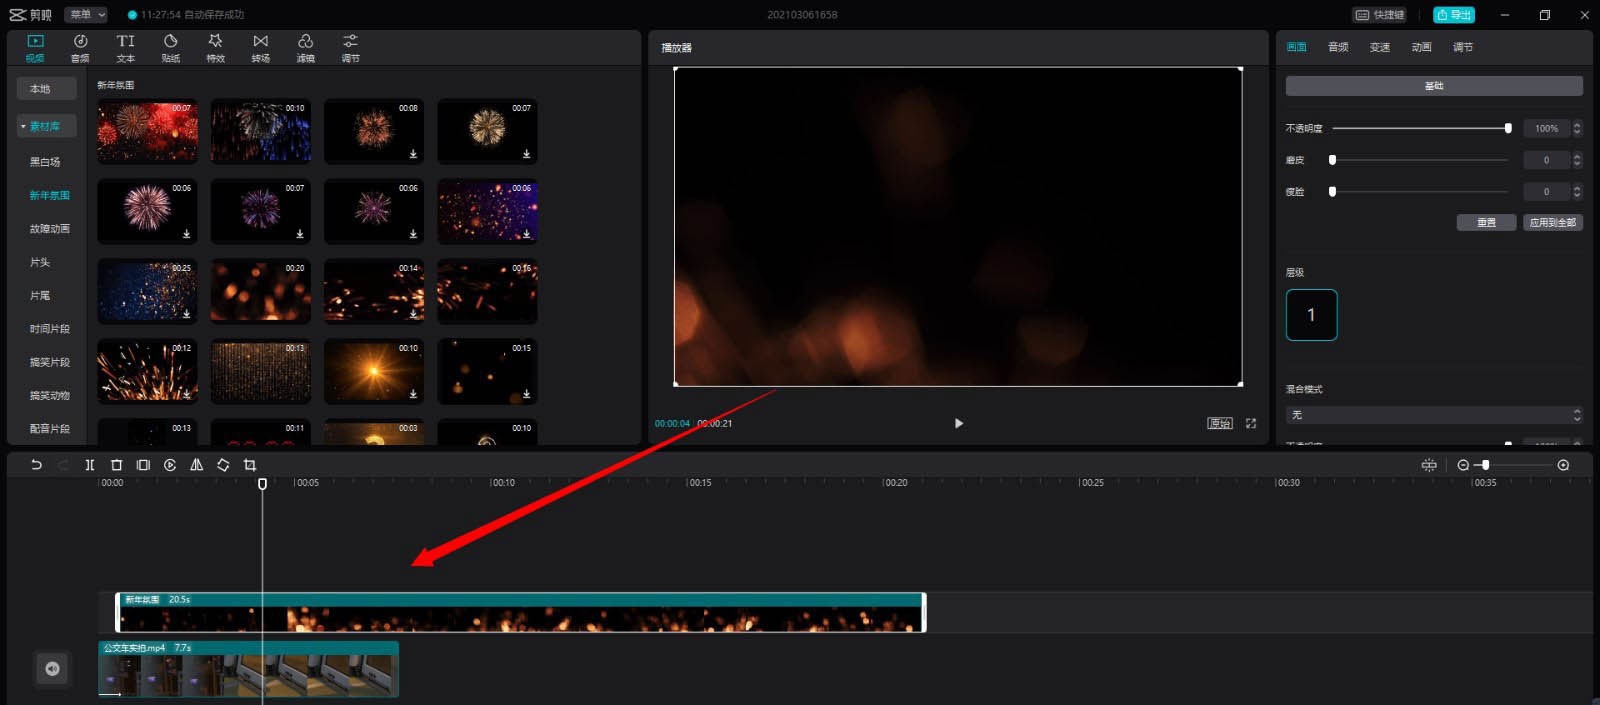This screenshot has width=1600, height=705.
Task: Expand the 混合模式 blend mode dropdown
Action: click(1433, 415)
